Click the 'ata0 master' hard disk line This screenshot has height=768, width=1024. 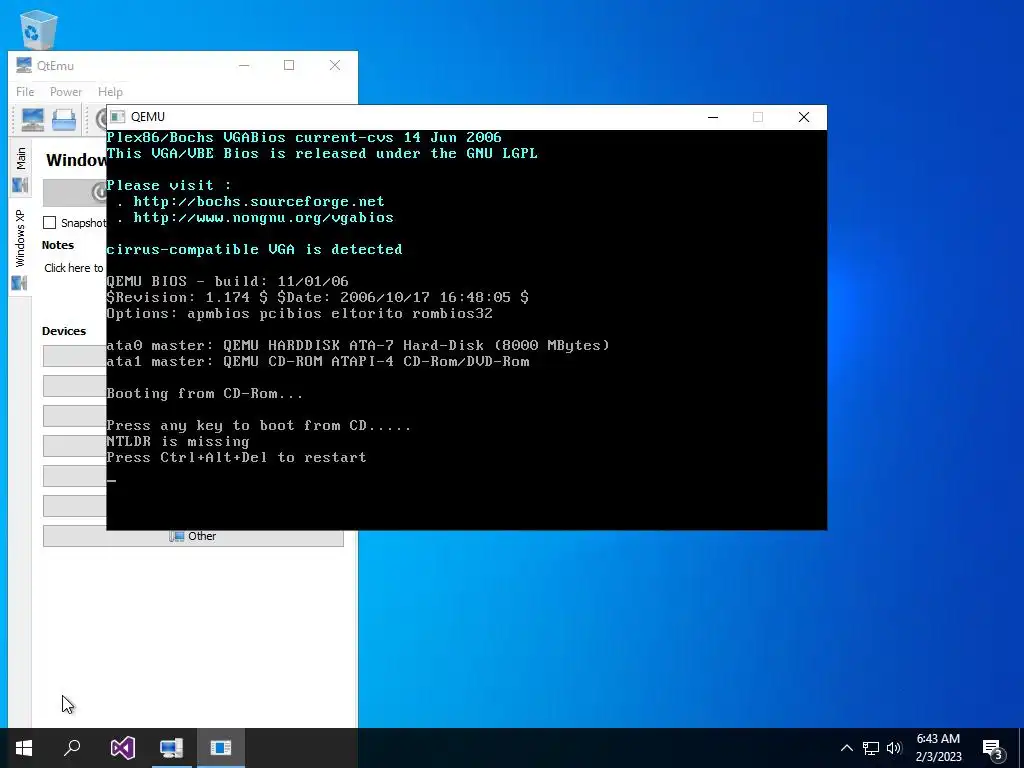click(x=358, y=345)
